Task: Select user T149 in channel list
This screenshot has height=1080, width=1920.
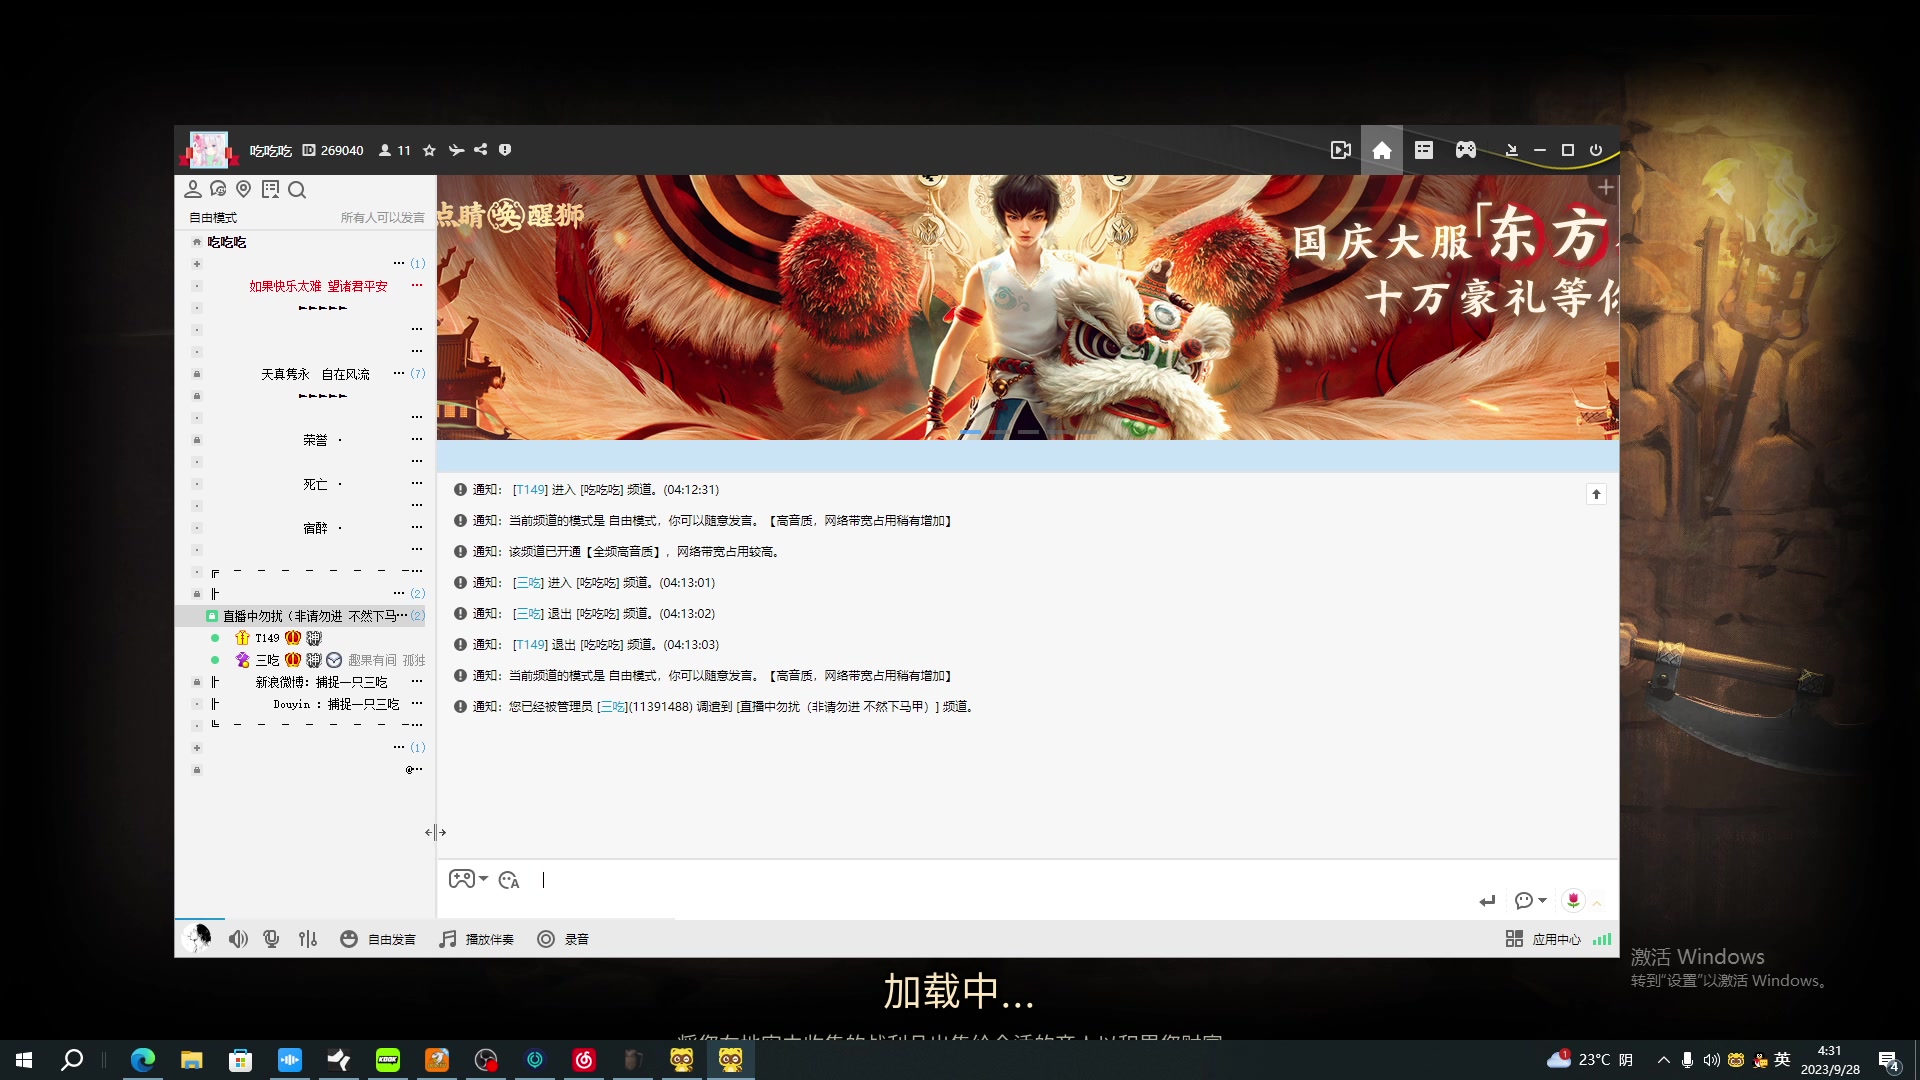Action: 267,638
